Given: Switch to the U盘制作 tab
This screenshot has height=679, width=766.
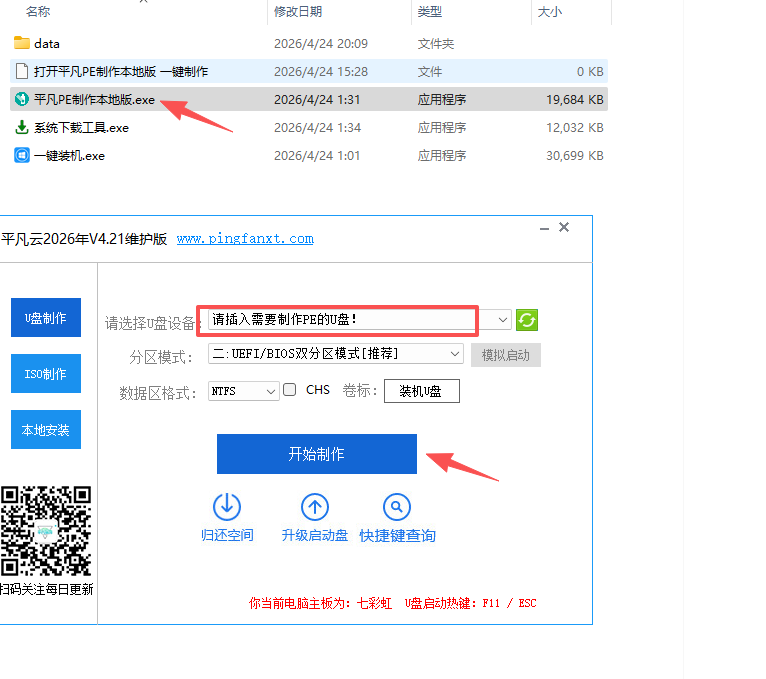Looking at the screenshot, I should [46, 318].
